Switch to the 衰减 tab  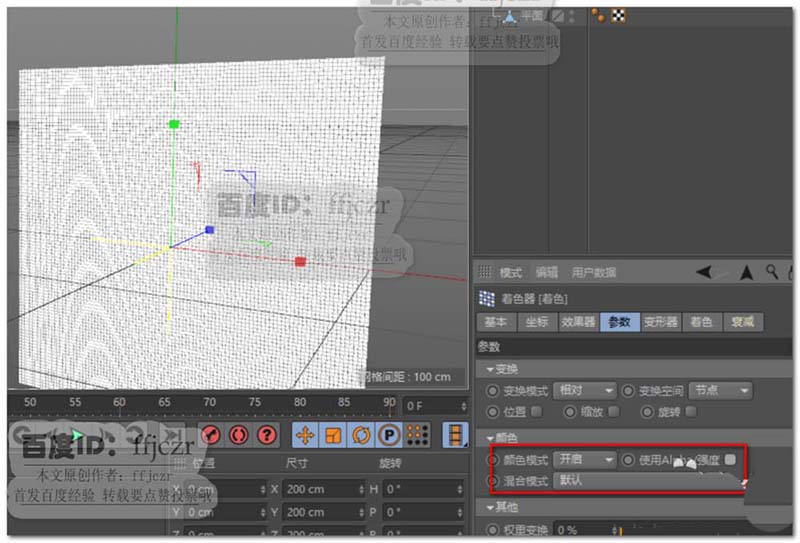pos(743,322)
